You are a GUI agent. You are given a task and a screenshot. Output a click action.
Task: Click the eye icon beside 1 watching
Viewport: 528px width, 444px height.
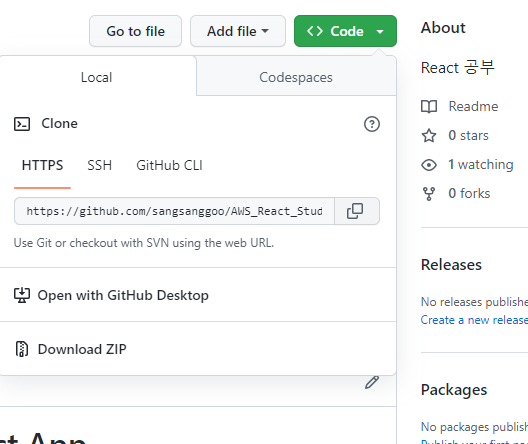pos(429,165)
